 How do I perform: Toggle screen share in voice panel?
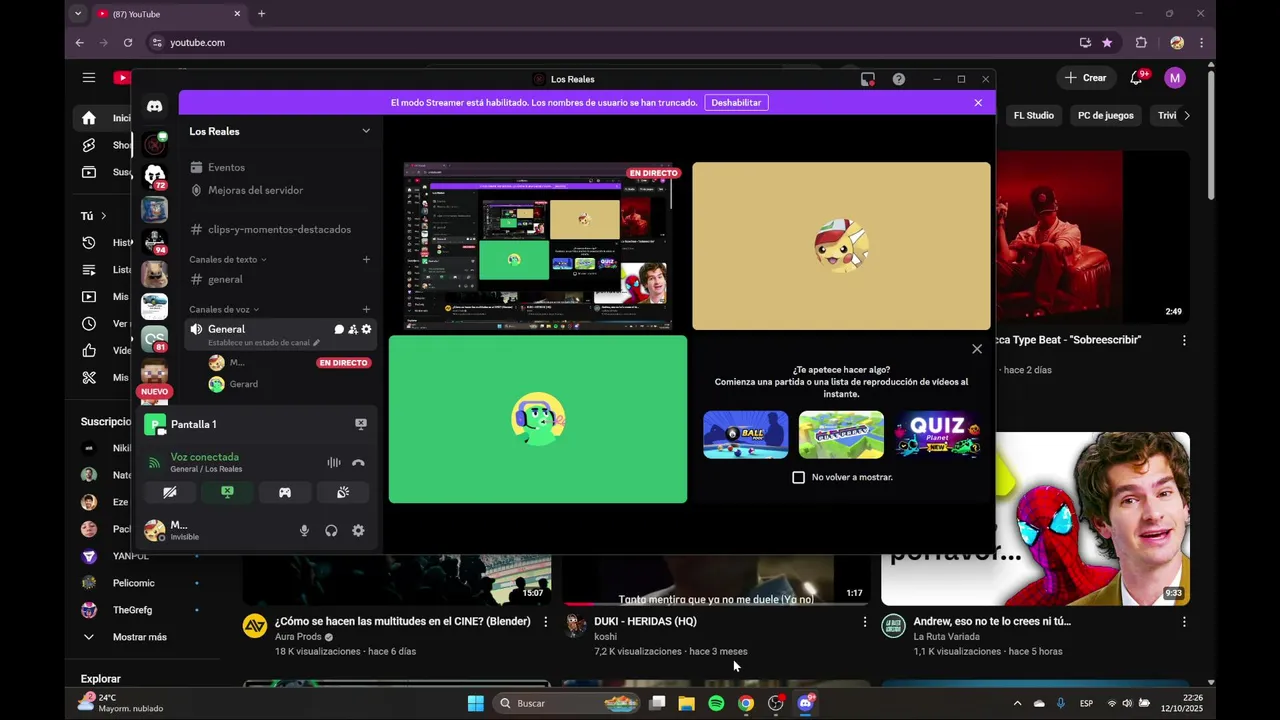[x=227, y=492]
